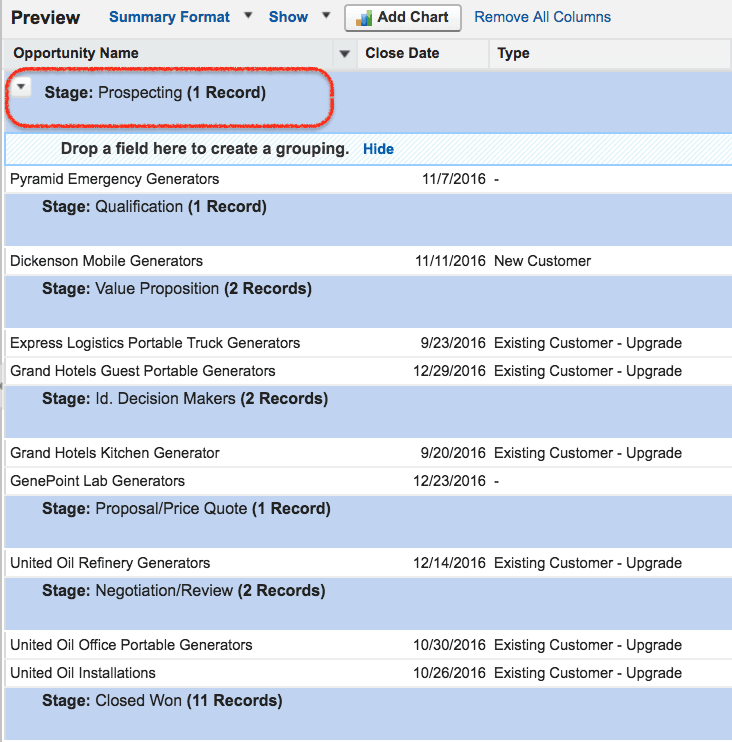Image resolution: width=732 pixels, height=742 pixels.
Task: Open the Opportunity Name column menu arrow
Action: [x=345, y=54]
